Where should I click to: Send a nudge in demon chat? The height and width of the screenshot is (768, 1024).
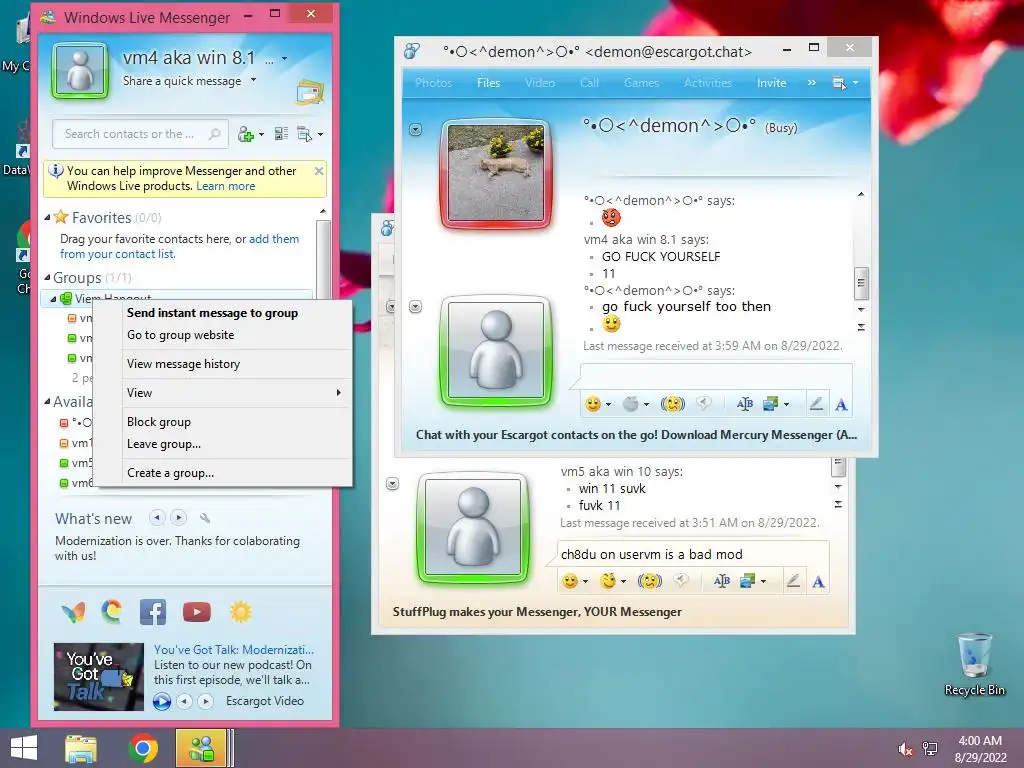(x=673, y=404)
